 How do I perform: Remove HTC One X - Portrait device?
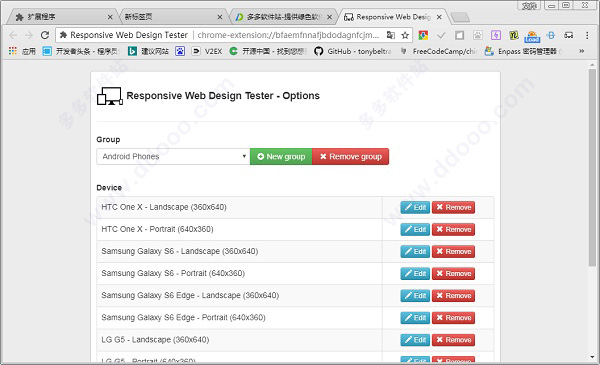pos(453,229)
